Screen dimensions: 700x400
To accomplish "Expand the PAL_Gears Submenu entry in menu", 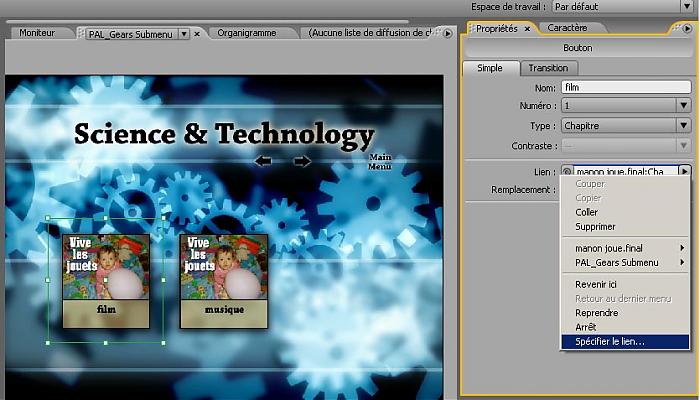I will click(625, 262).
